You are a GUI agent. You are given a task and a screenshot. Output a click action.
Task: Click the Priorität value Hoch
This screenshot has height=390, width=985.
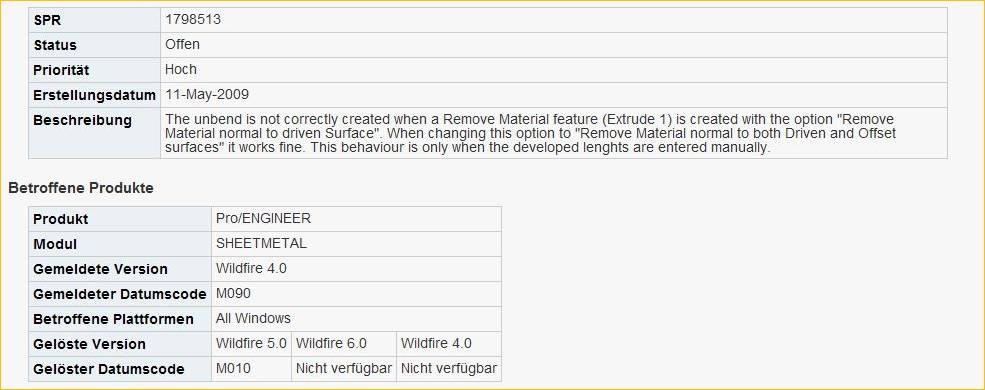pos(181,70)
